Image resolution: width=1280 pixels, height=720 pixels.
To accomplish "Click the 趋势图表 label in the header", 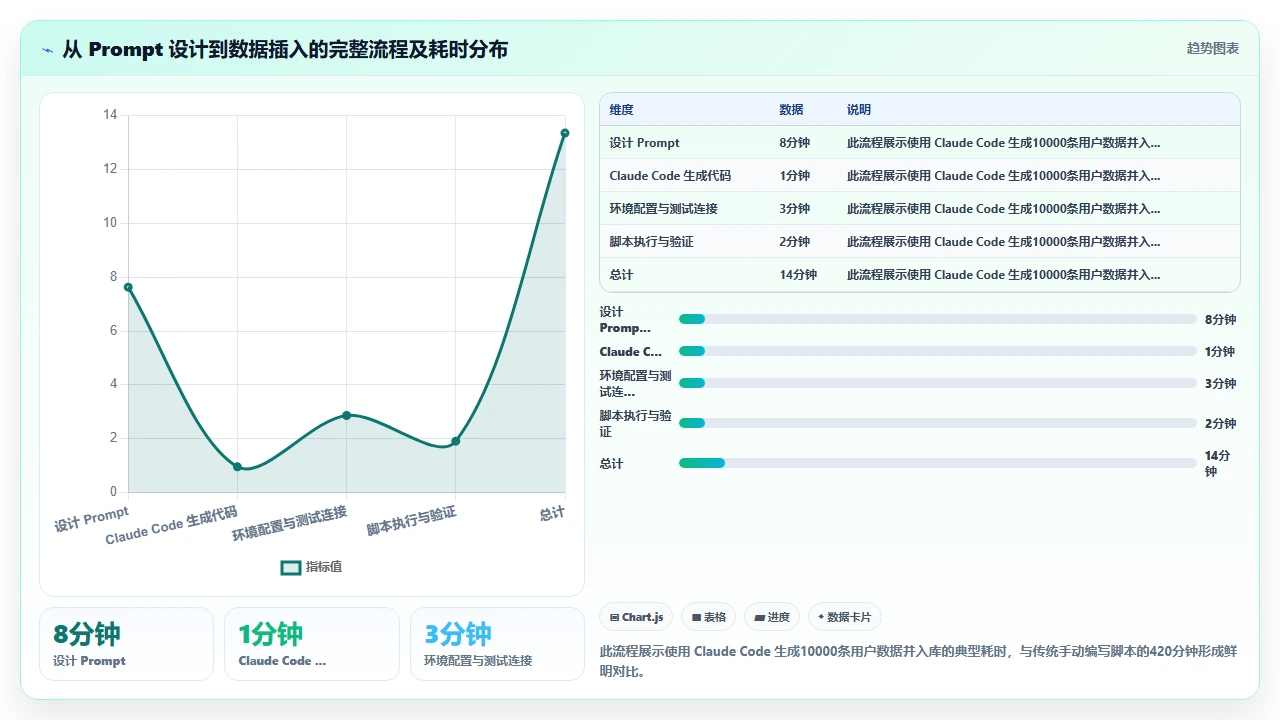I will [x=1213, y=49].
